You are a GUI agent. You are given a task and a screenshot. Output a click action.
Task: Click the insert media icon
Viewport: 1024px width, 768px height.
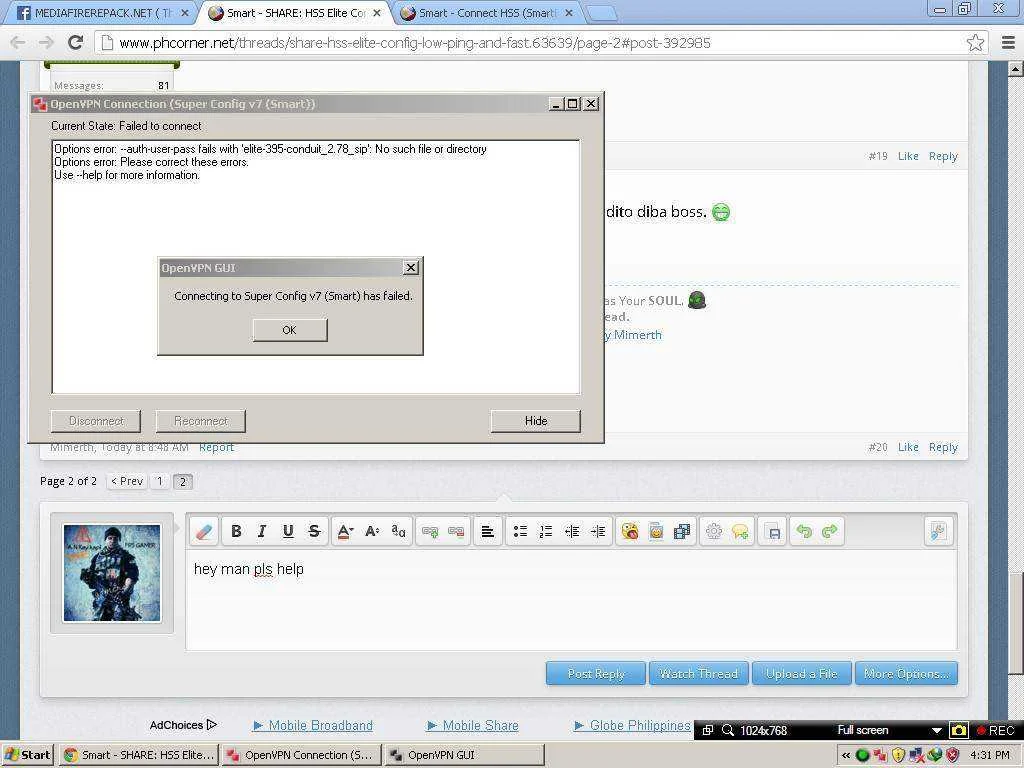(x=682, y=532)
